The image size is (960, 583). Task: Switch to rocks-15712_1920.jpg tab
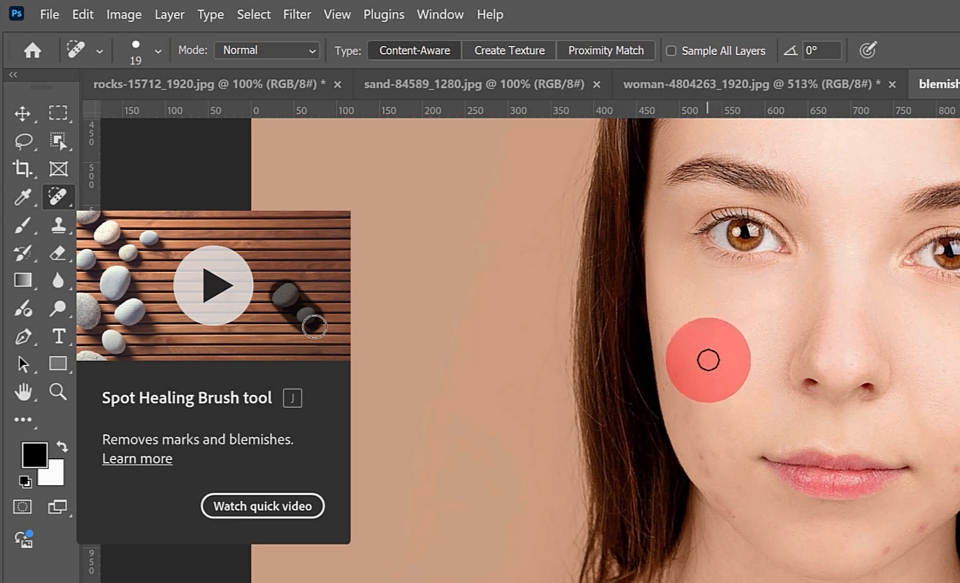click(209, 84)
